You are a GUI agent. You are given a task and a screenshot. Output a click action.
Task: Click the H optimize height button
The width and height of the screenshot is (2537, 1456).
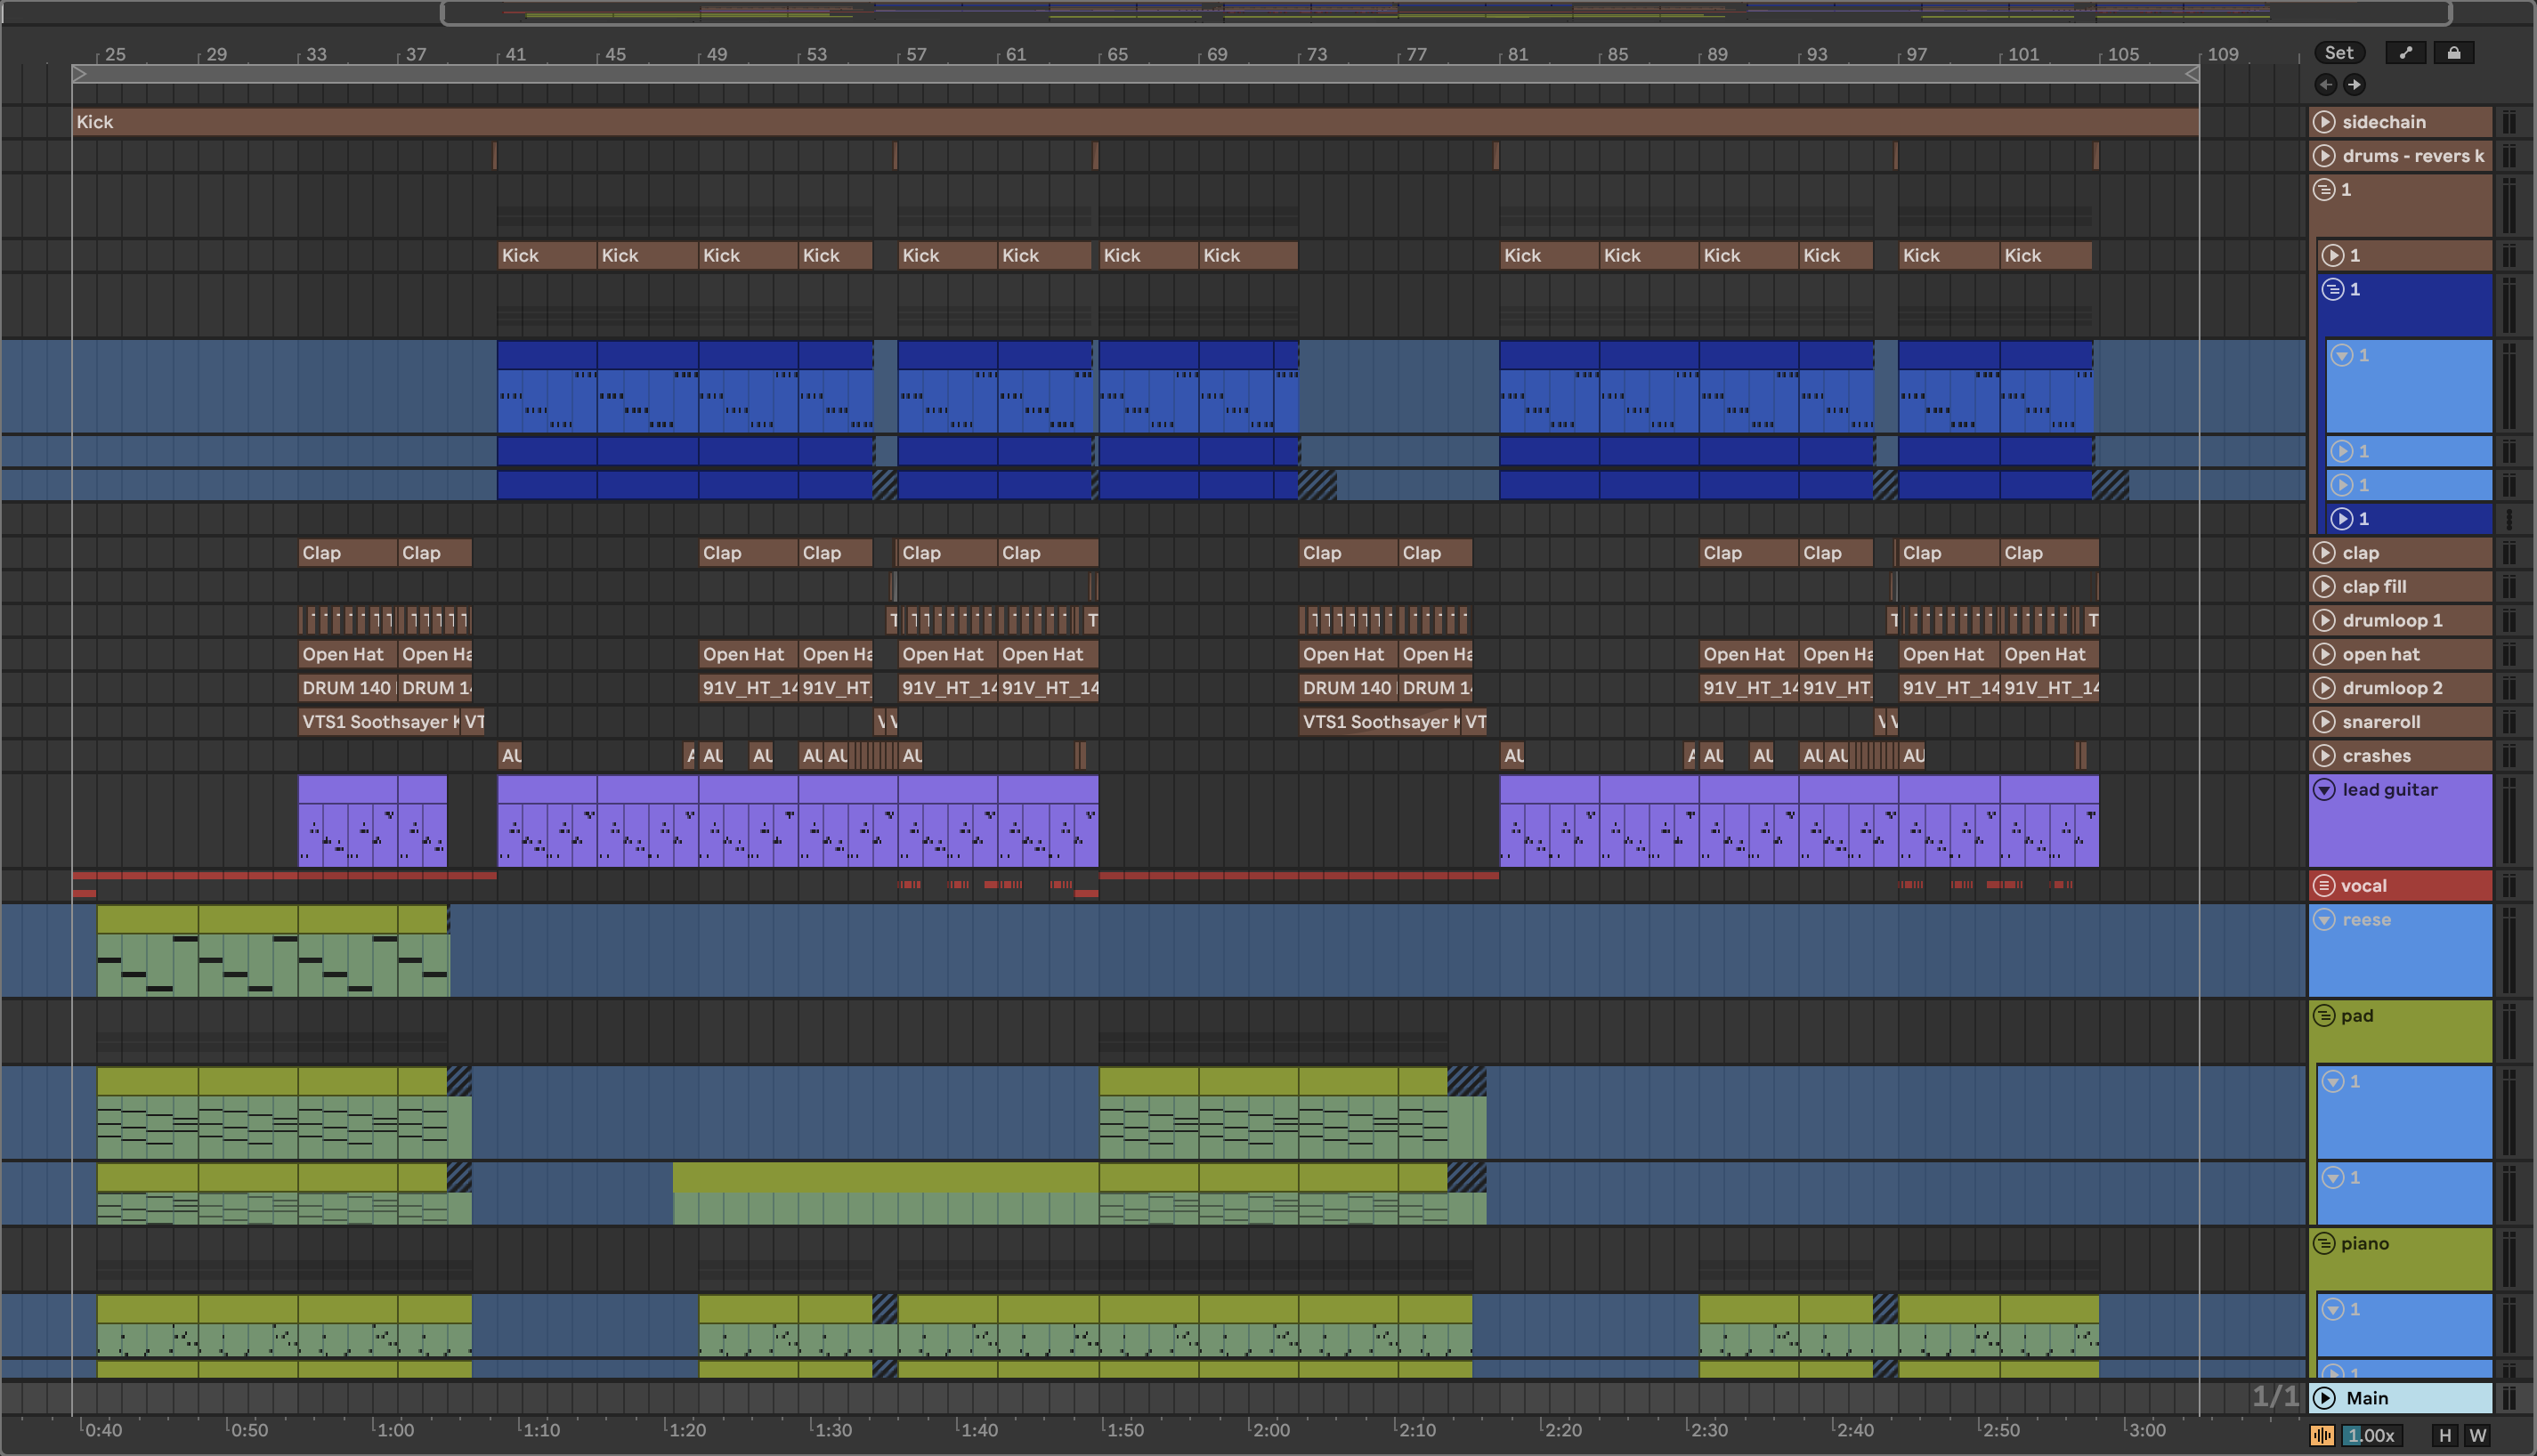point(2445,1435)
